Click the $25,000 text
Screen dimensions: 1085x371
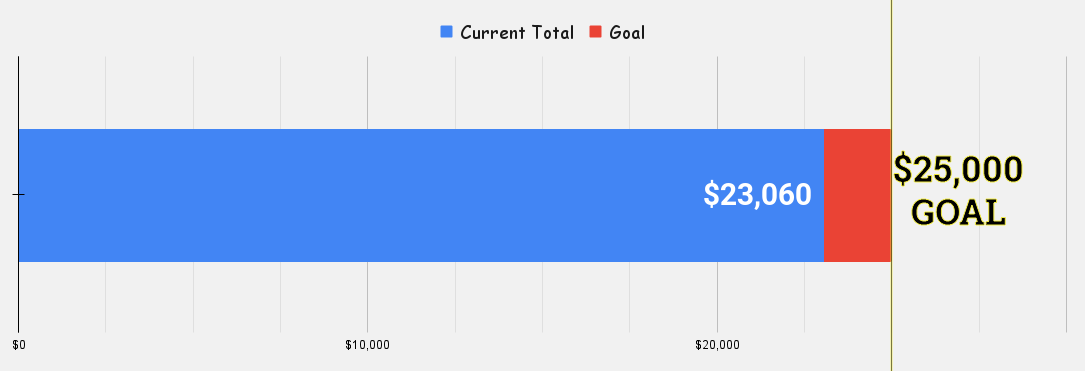coord(958,169)
